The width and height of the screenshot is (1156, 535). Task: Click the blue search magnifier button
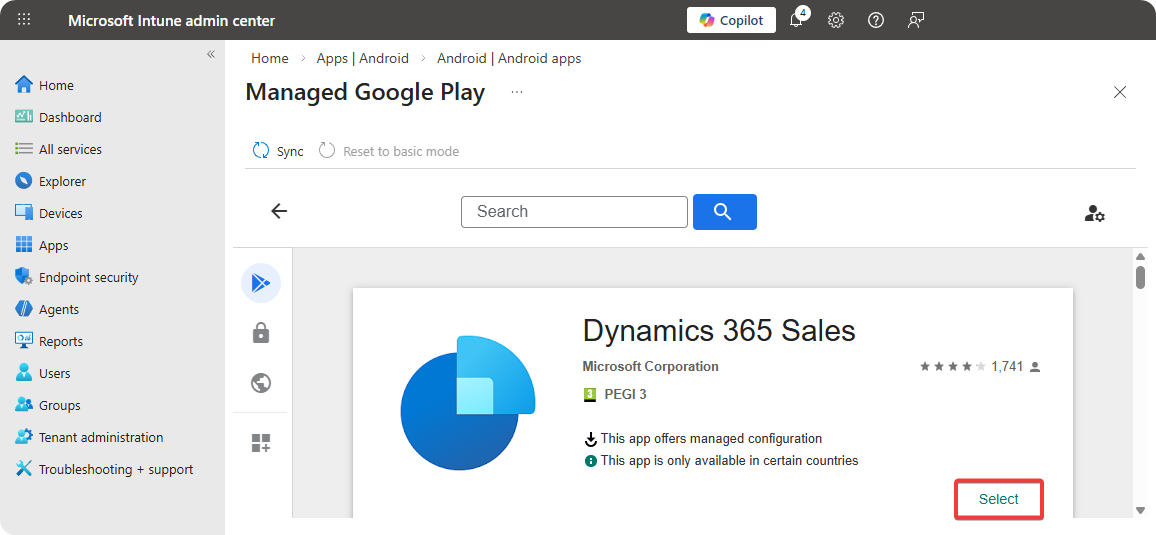[x=724, y=212]
